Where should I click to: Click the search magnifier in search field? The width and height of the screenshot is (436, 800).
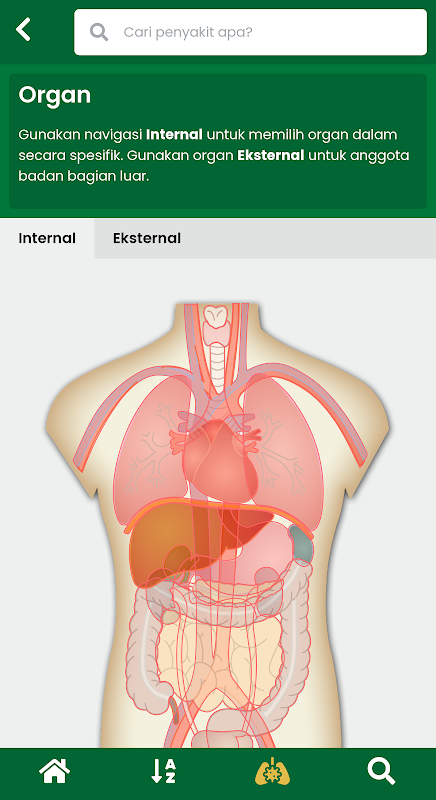(x=99, y=32)
